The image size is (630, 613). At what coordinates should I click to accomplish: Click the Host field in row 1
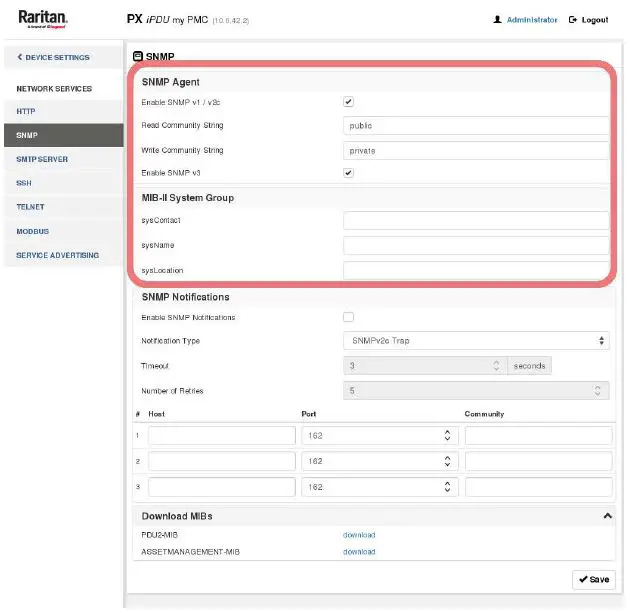(222, 435)
